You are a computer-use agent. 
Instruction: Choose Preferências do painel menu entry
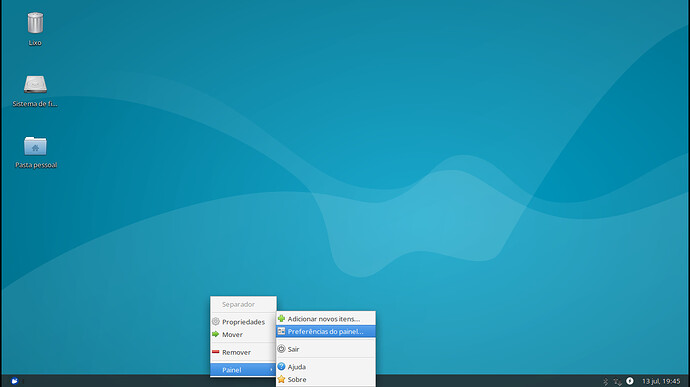[326, 332]
